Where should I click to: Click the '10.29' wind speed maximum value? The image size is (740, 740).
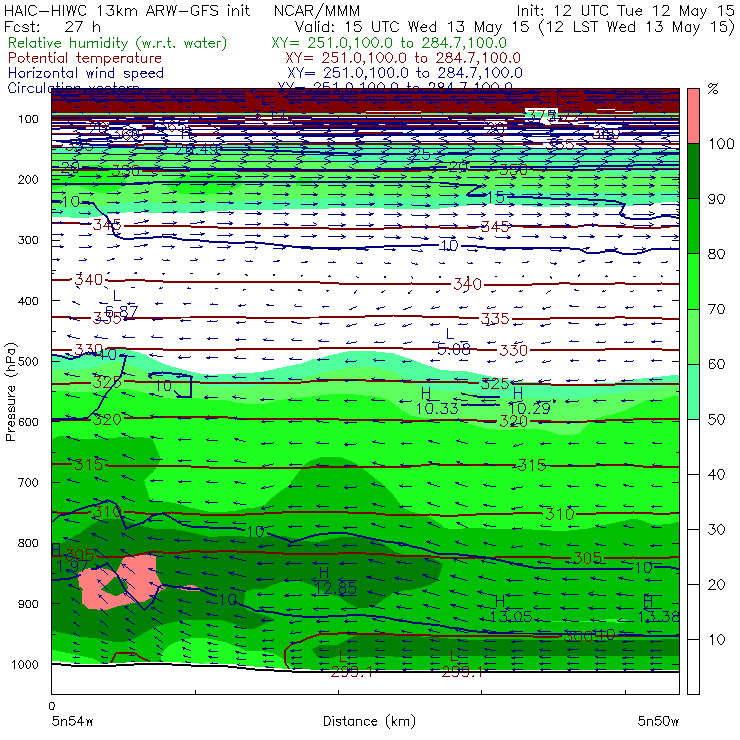pyautogui.click(x=529, y=408)
